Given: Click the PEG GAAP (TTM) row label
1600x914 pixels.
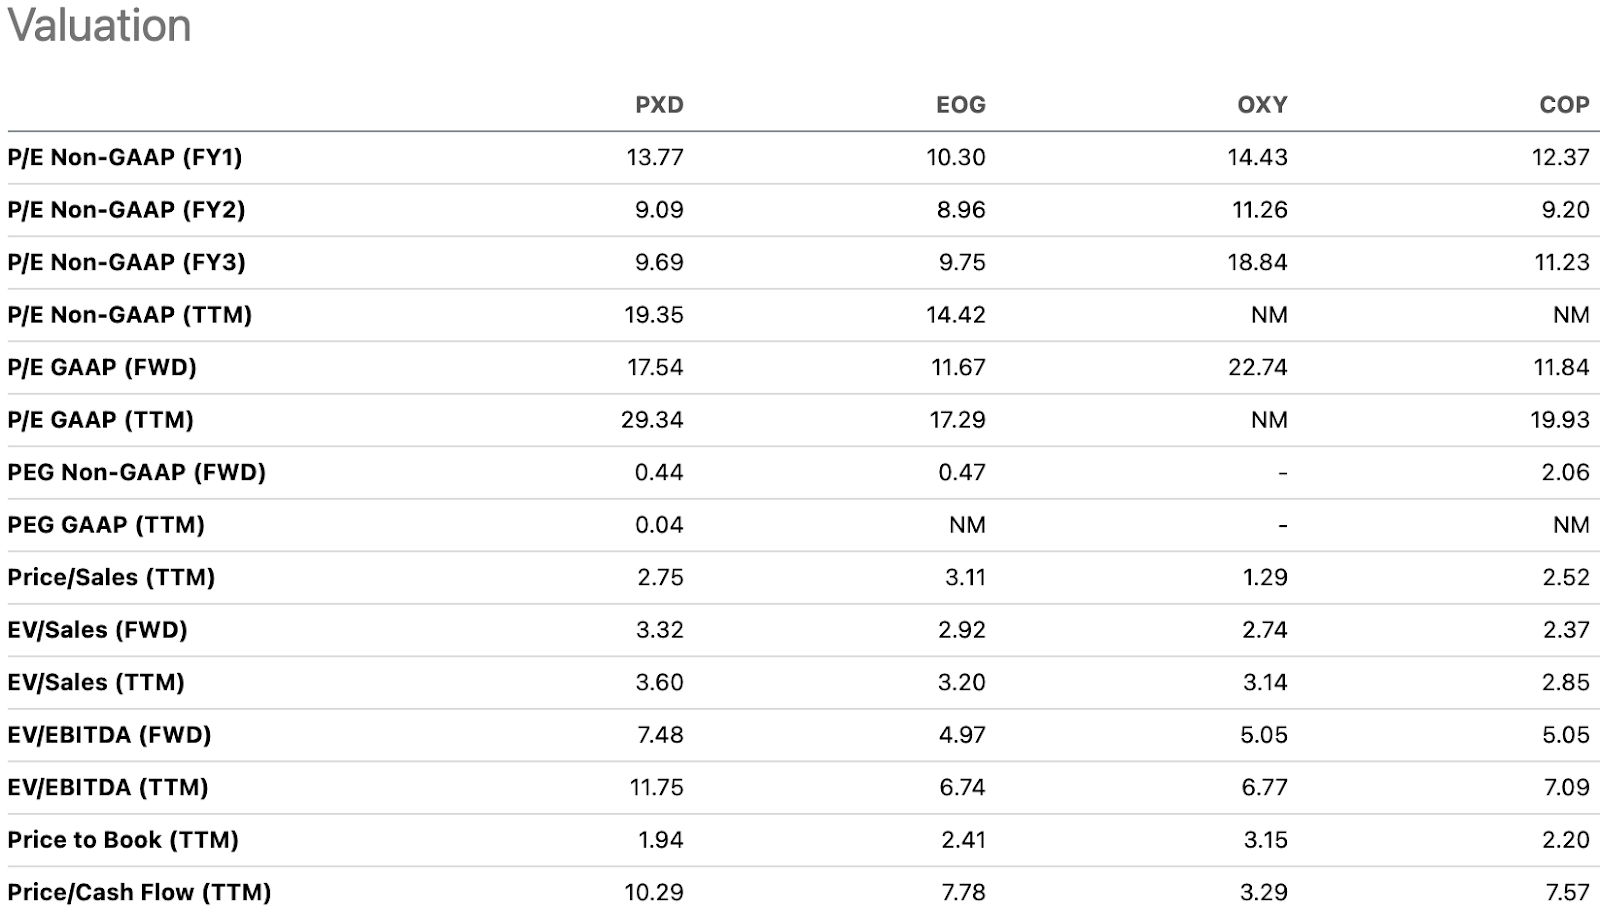Looking at the screenshot, I should pyautogui.click(x=106, y=525).
